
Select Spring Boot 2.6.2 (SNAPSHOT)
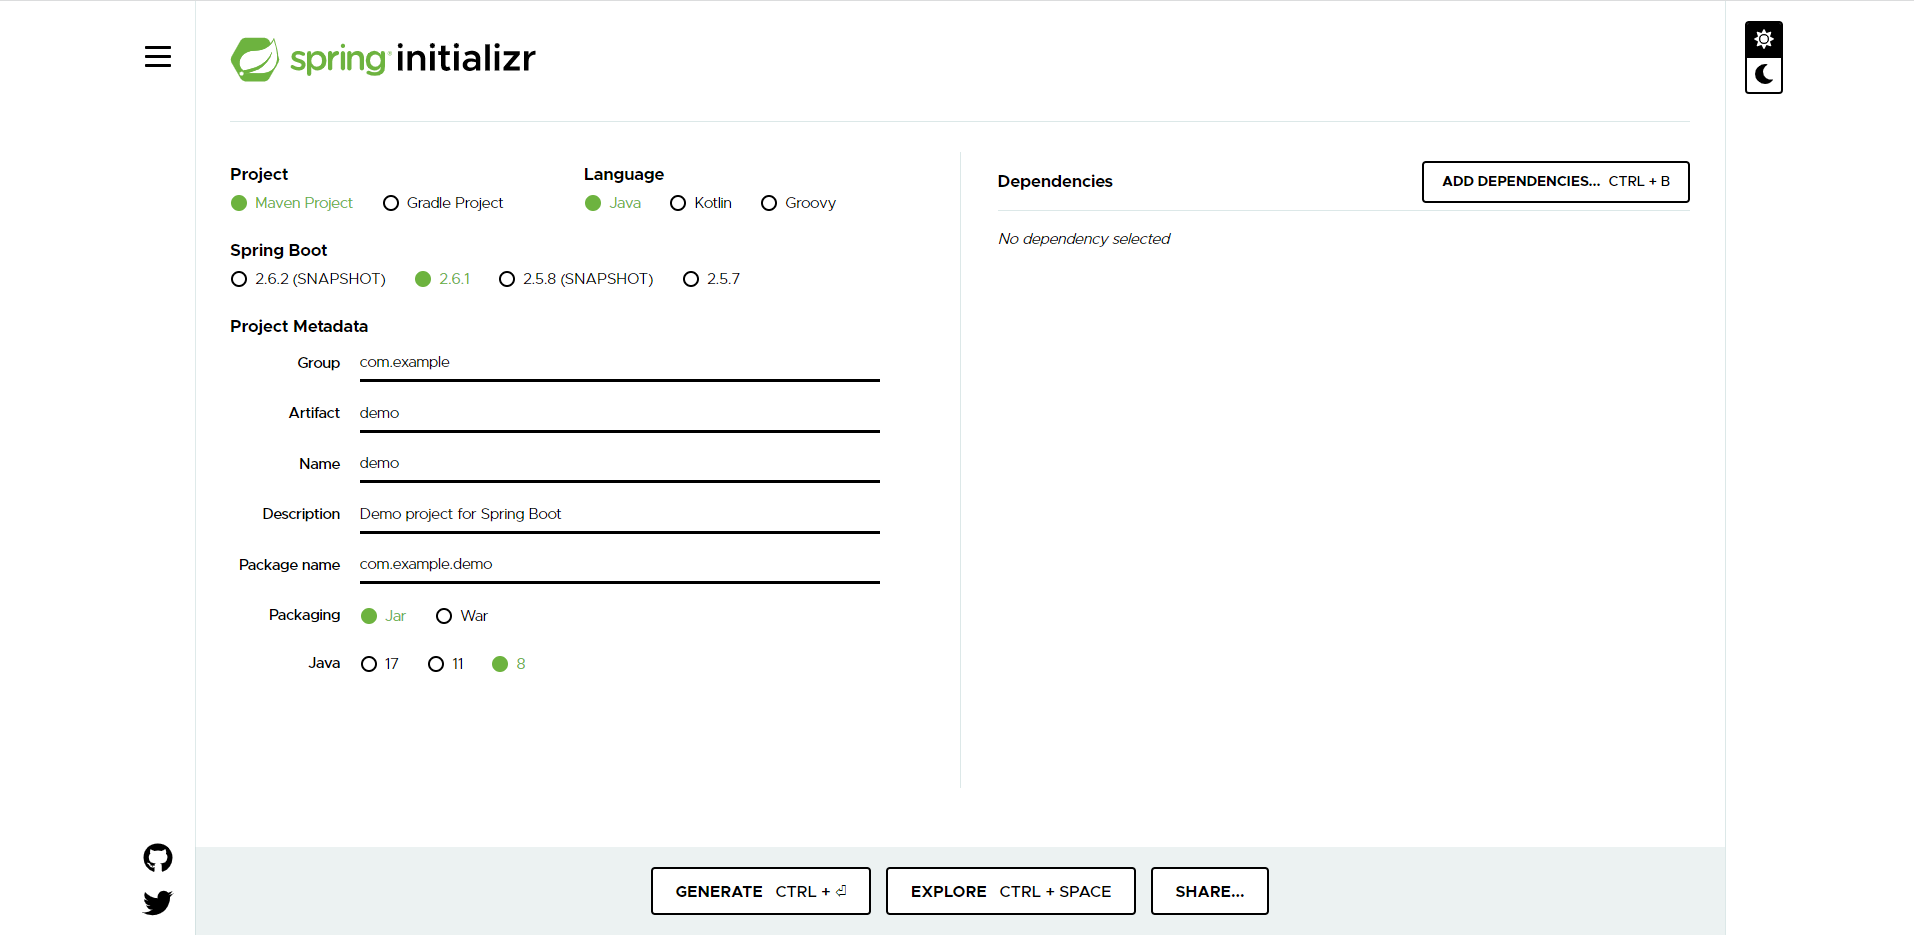(308, 279)
